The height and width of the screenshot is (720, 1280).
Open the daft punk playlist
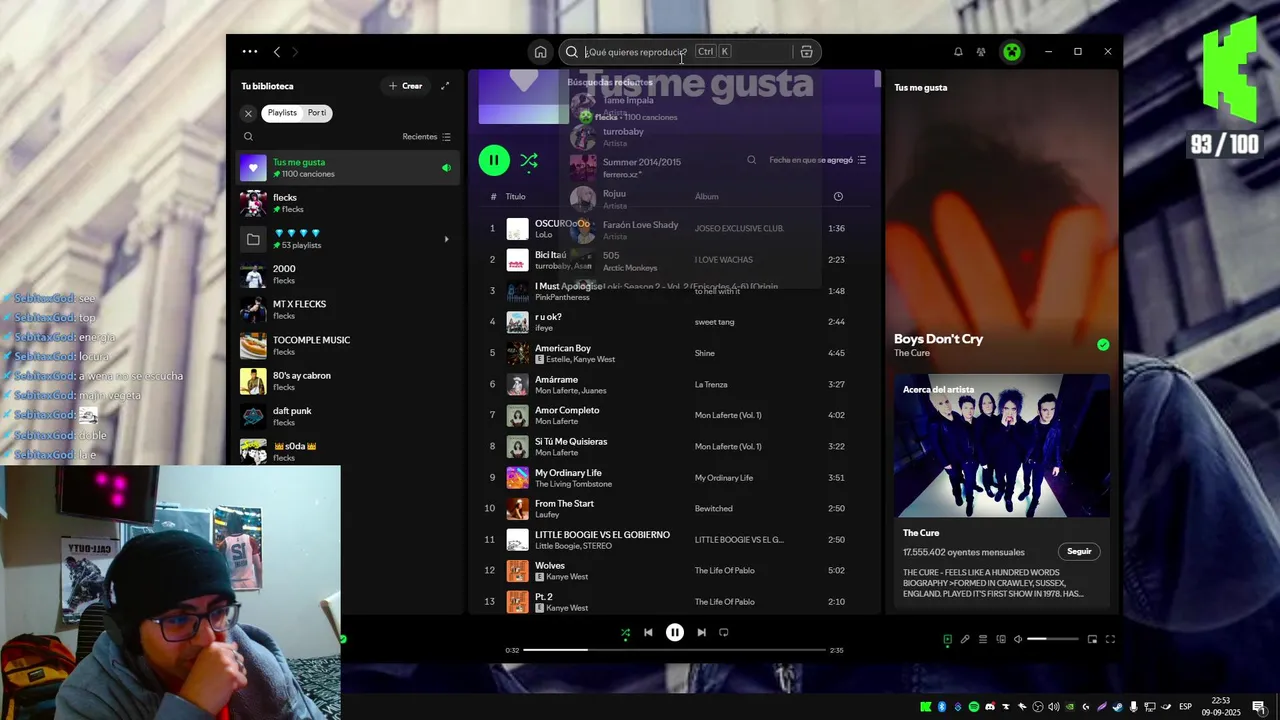[x=348, y=417]
